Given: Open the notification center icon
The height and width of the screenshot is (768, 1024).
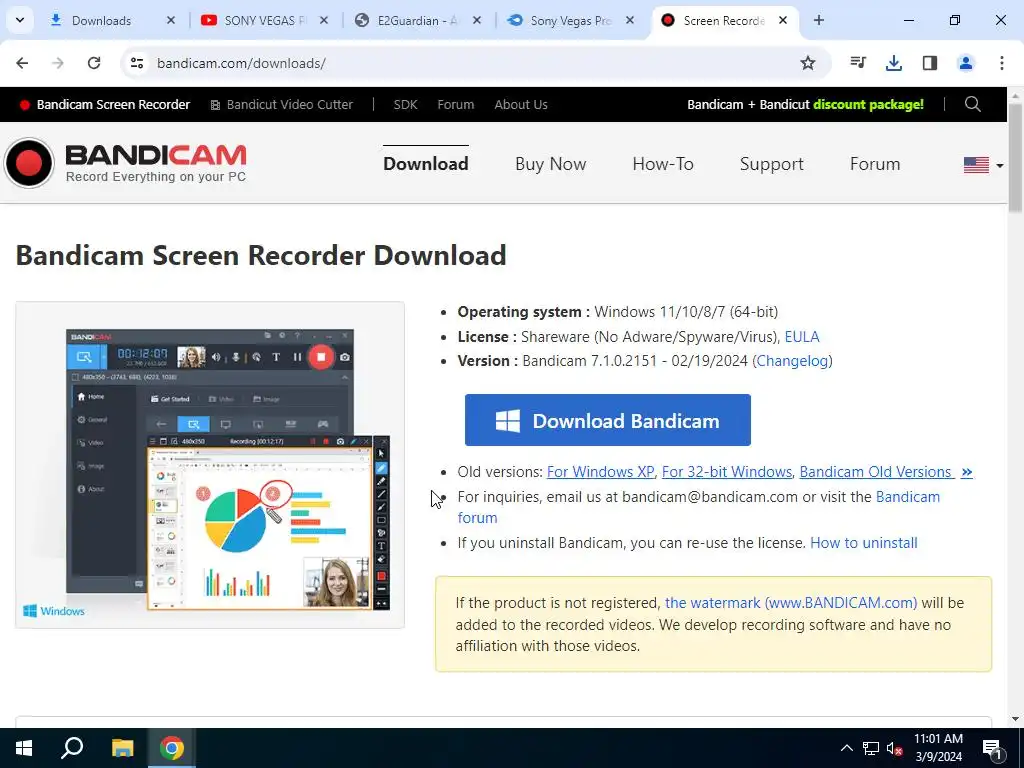Looking at the screenshot, I should 993,748.
